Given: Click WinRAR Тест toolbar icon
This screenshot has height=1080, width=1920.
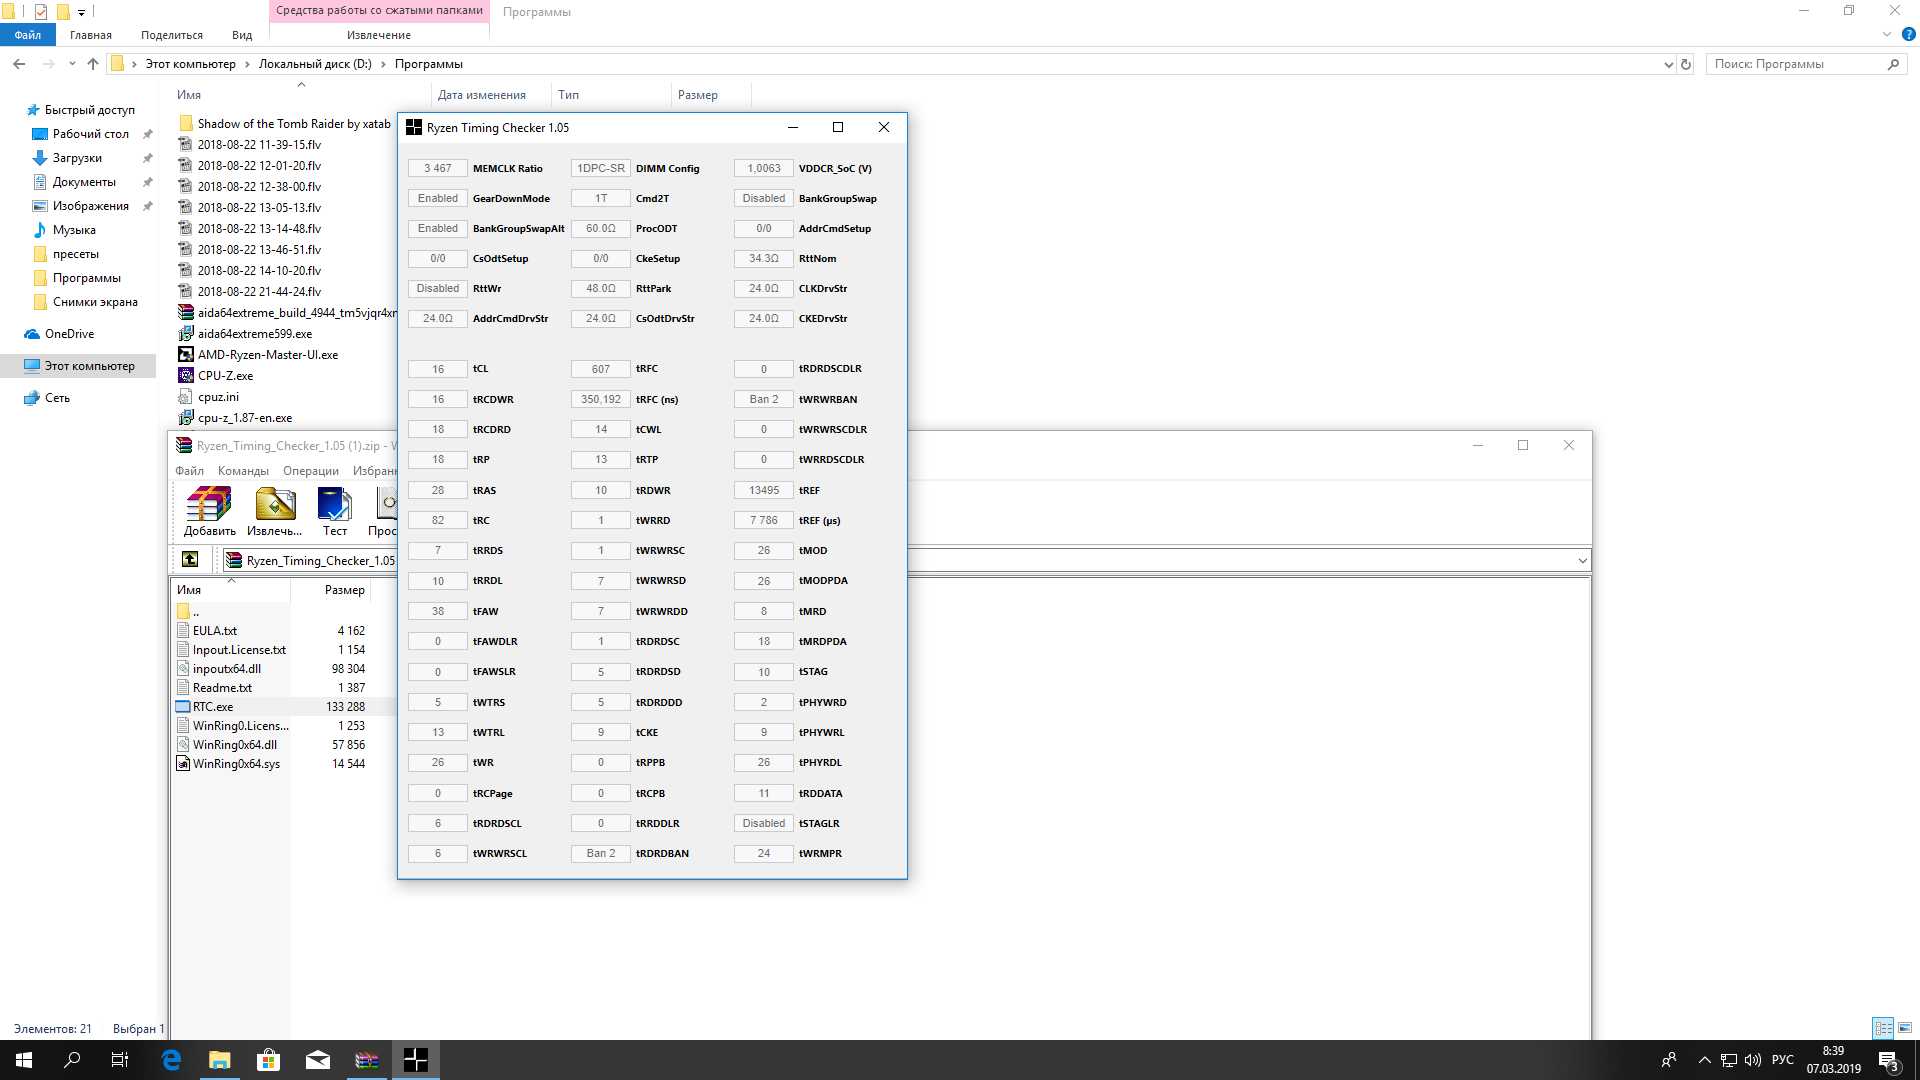Looking at the screenshot, I should pos(334,510).
